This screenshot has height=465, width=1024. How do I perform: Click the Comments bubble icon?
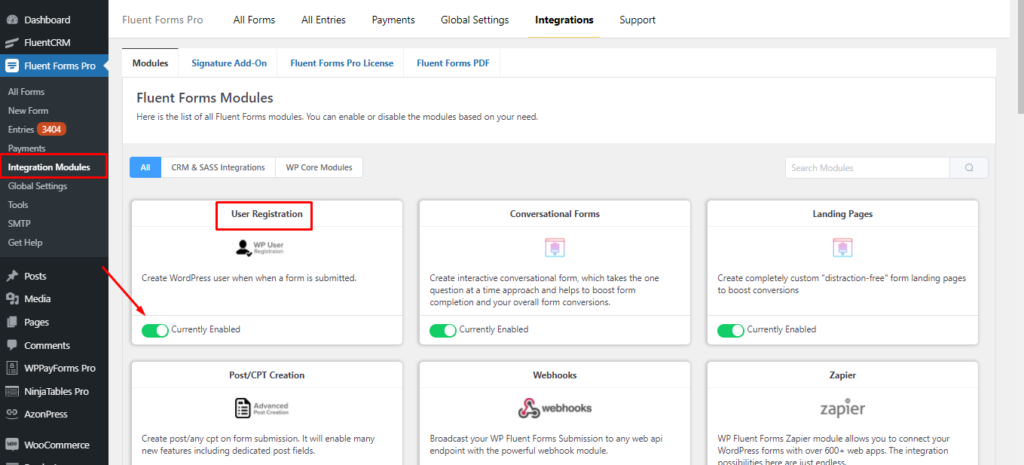coord(12,345)
